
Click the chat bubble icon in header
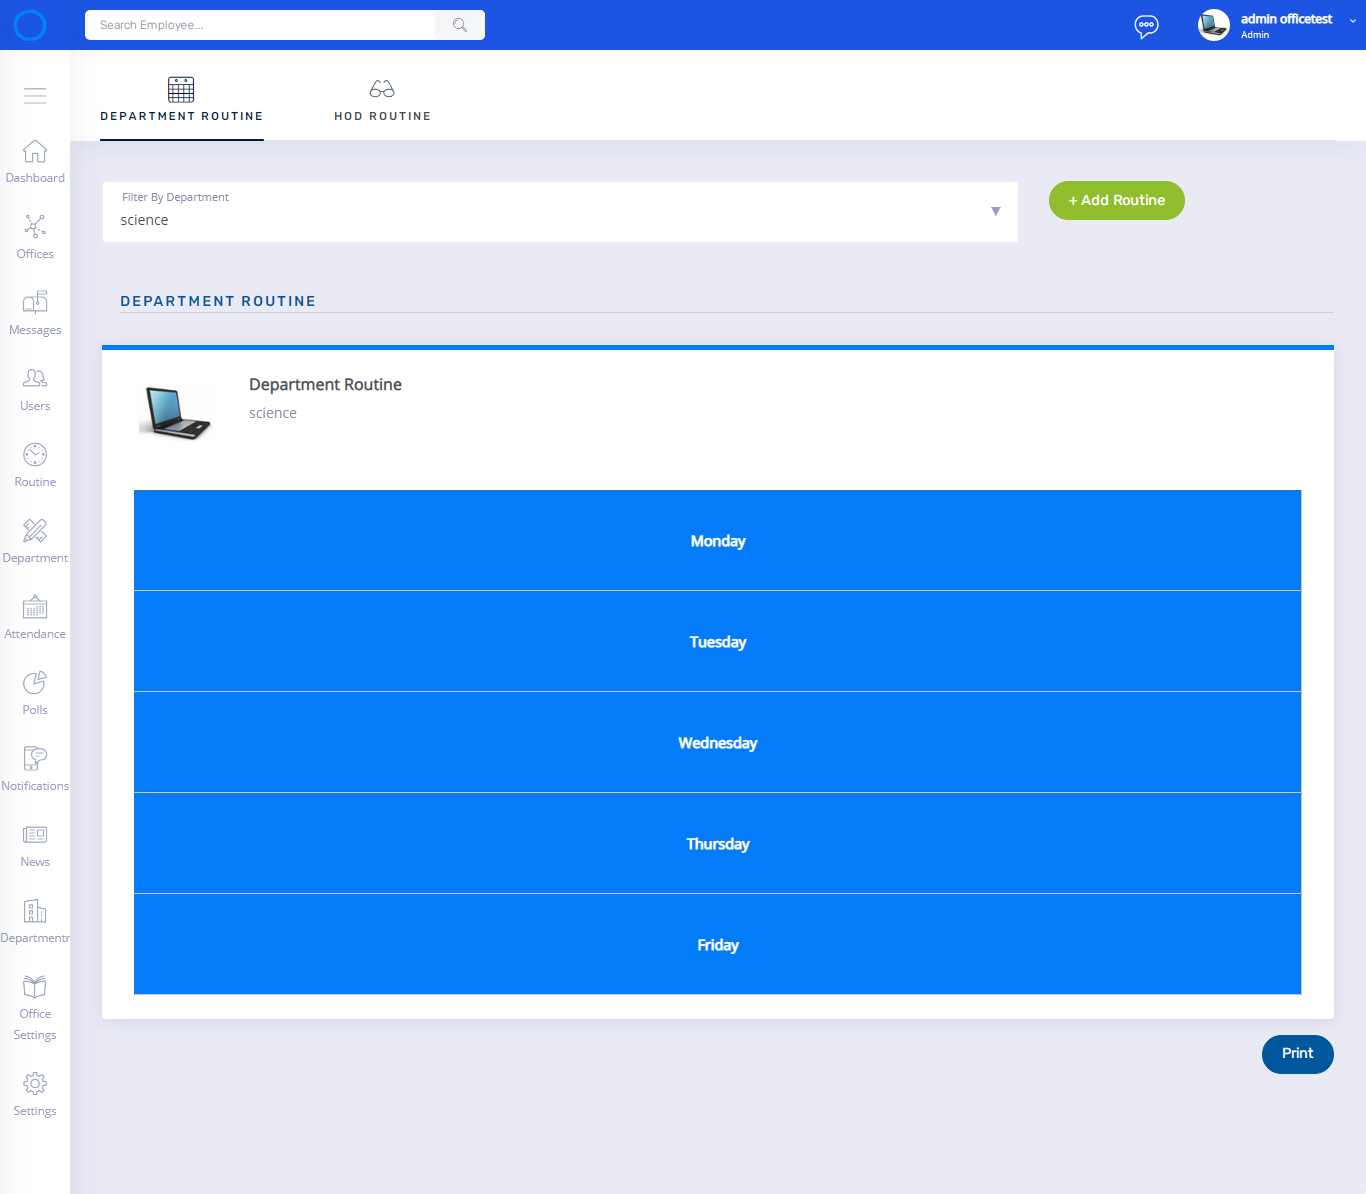[x=1146, y=26]
